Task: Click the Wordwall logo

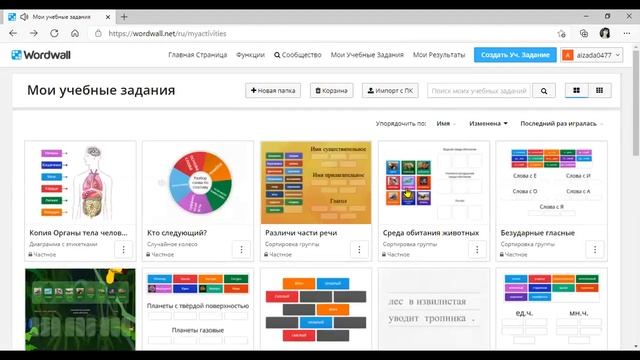Action: pos(41,55)
